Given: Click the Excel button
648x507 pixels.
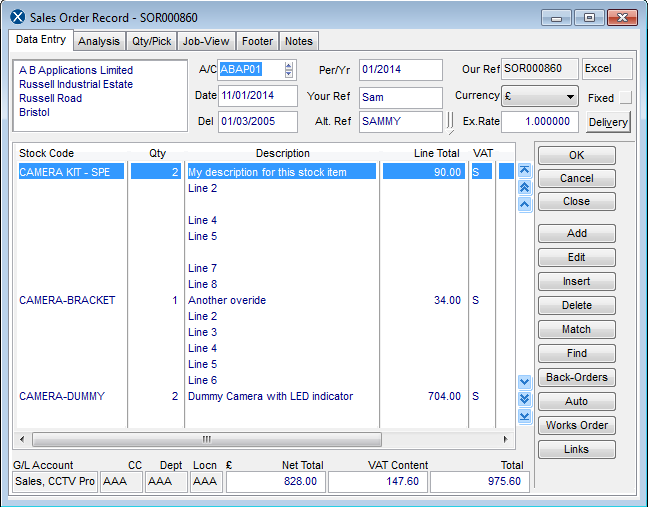Looking at the screenshot, I should click(x=607, y=69).
